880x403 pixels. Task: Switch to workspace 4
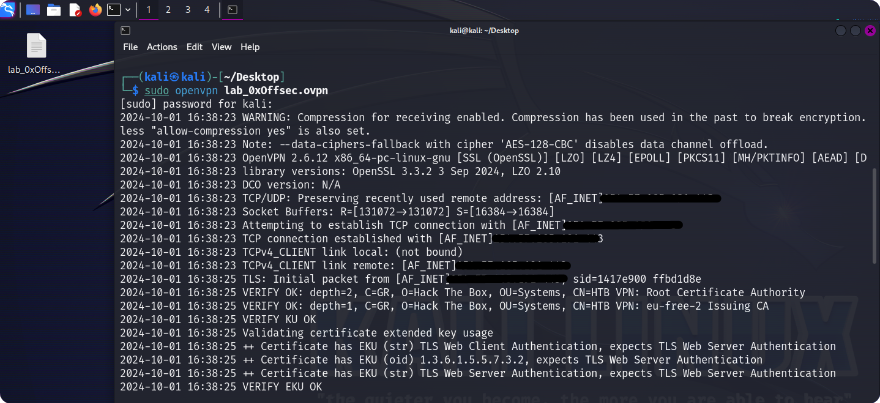click(207, 10)
